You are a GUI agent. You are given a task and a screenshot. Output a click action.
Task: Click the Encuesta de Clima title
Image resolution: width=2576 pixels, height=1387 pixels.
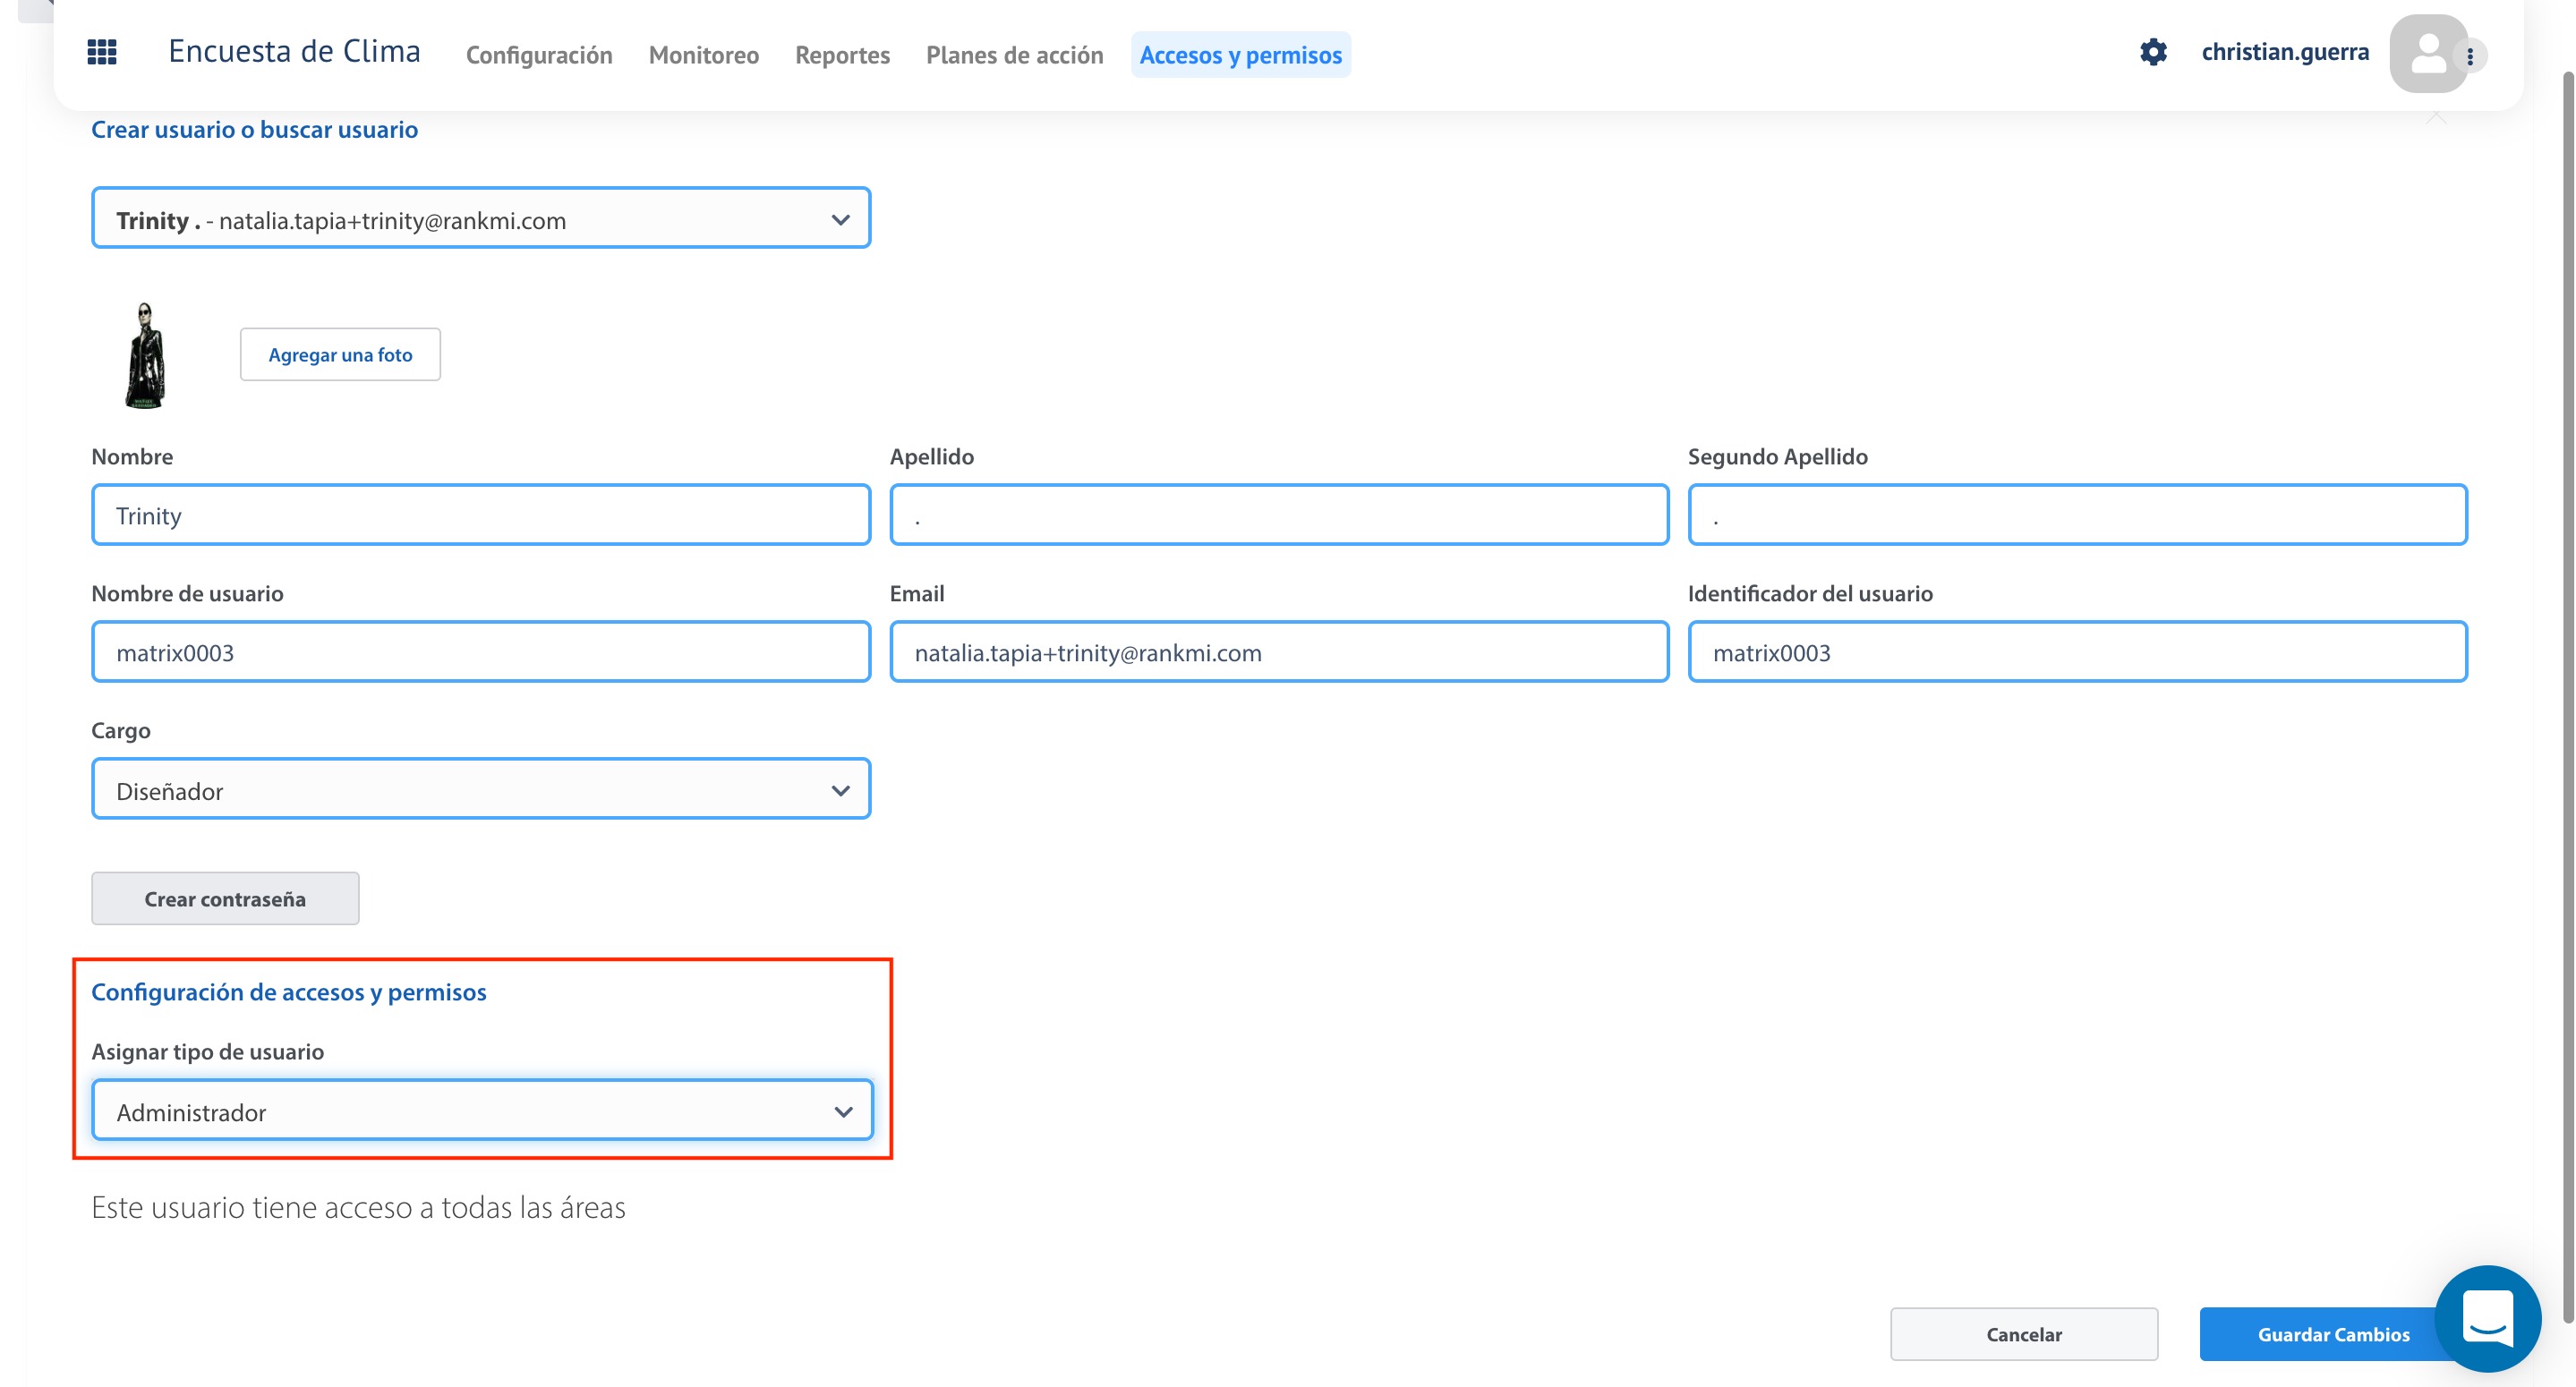click(x=294, y=51)
